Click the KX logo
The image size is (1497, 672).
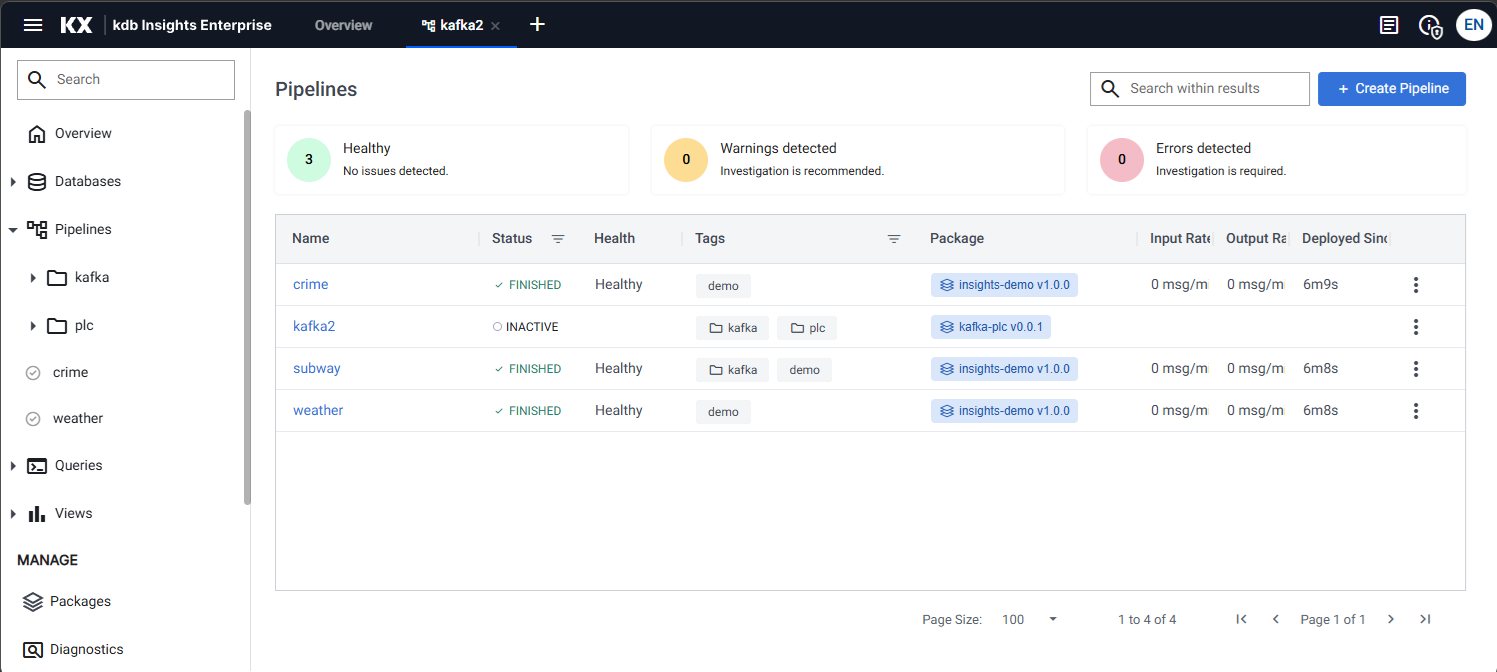coord(76,25)
